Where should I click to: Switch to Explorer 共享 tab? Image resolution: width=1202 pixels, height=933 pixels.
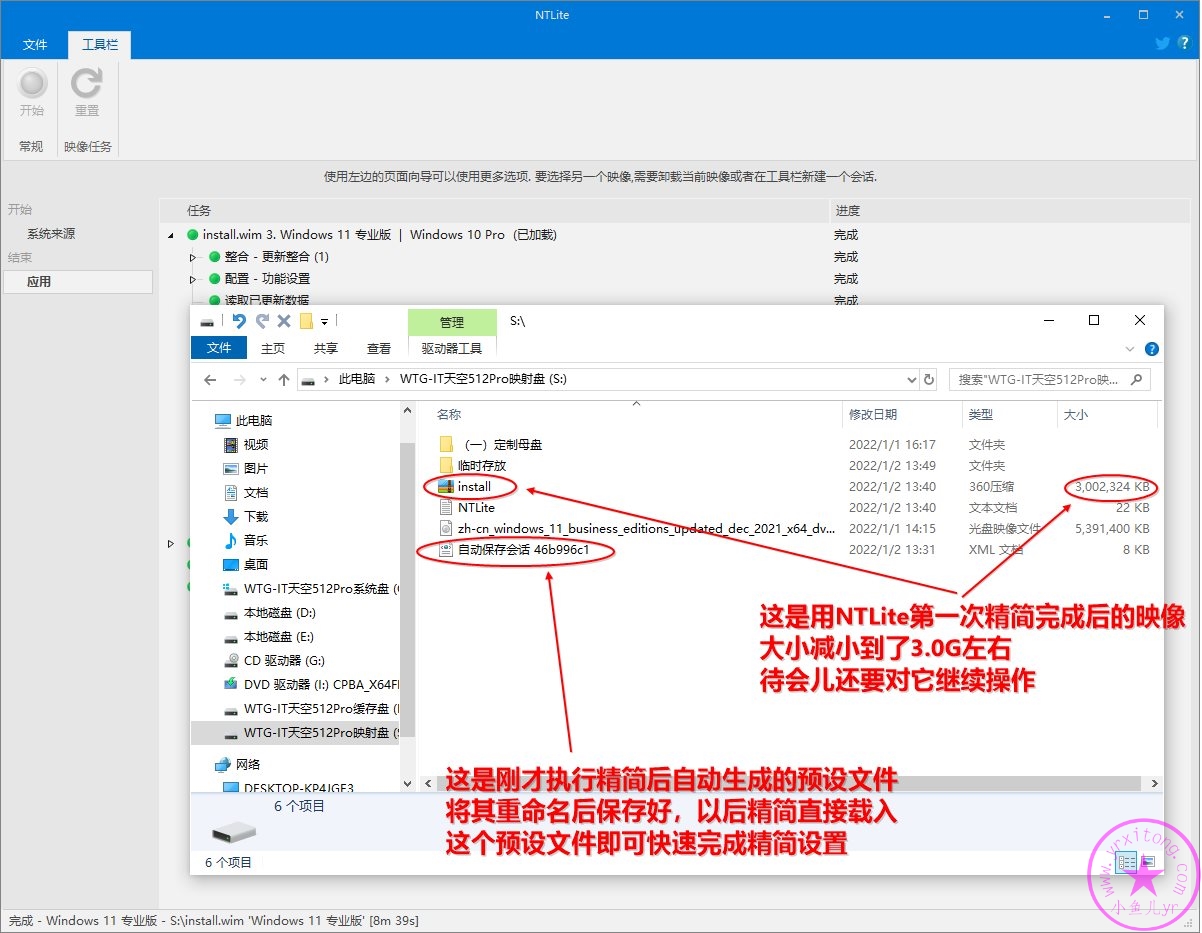point(326,348)
